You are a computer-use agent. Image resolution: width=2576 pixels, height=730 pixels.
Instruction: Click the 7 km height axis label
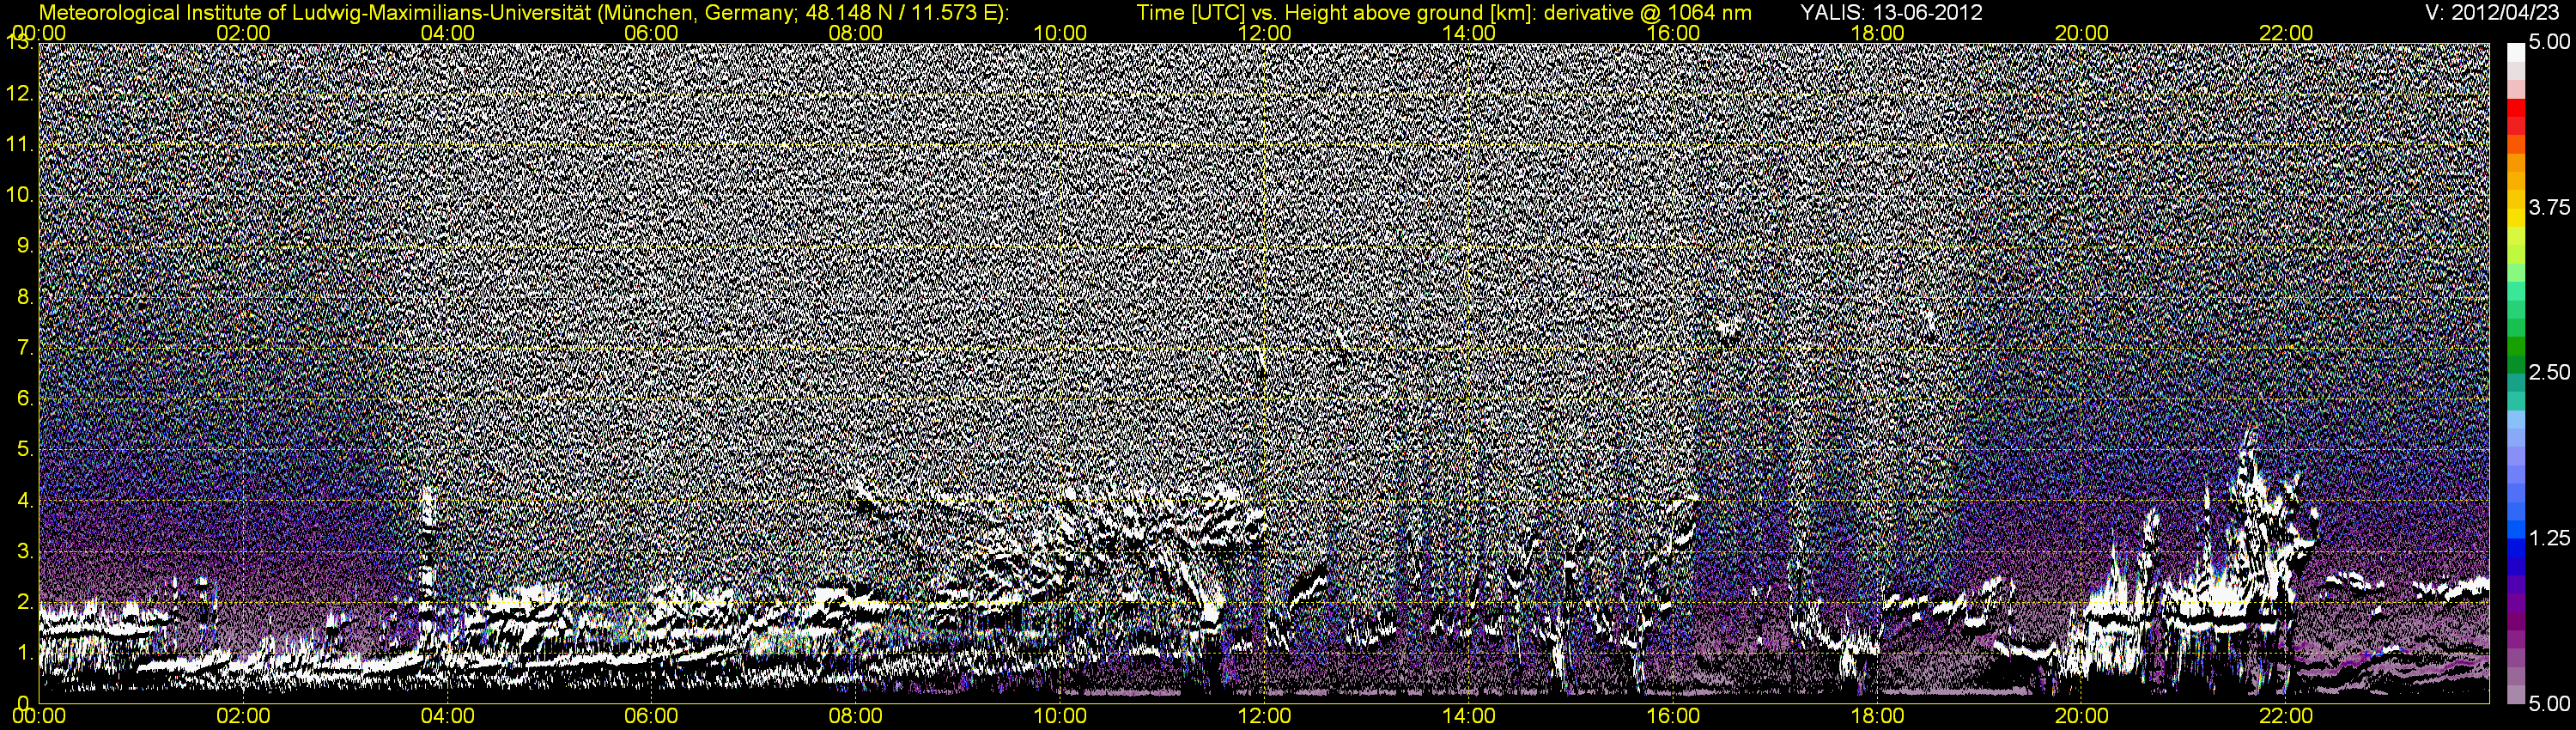tap(25, 348)
